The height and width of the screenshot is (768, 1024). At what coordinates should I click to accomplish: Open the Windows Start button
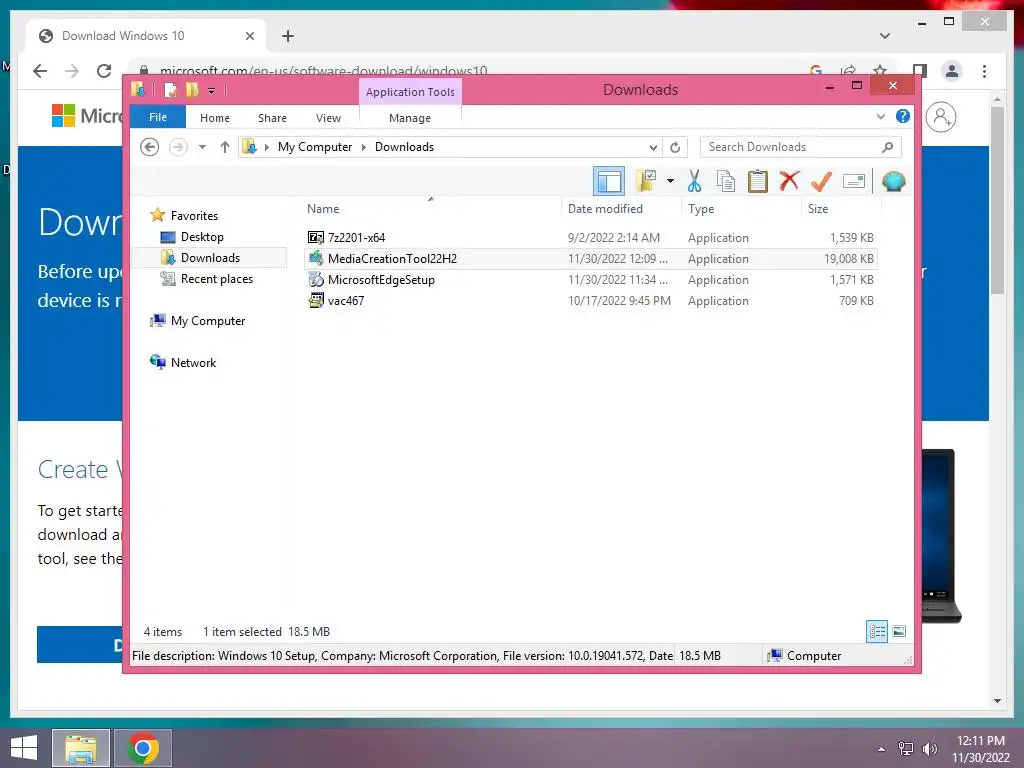pos(24,748)
